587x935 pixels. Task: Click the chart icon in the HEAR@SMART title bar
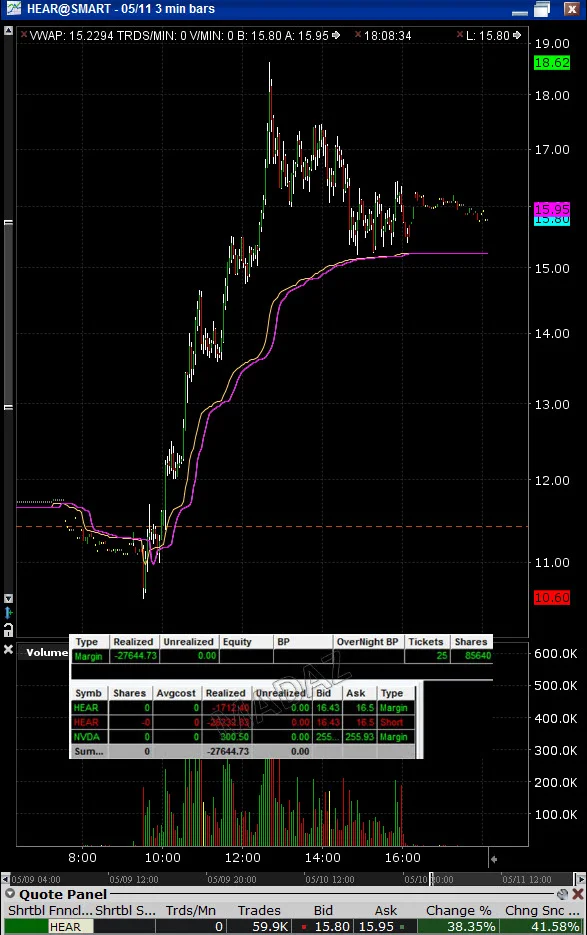coord(13,8)
